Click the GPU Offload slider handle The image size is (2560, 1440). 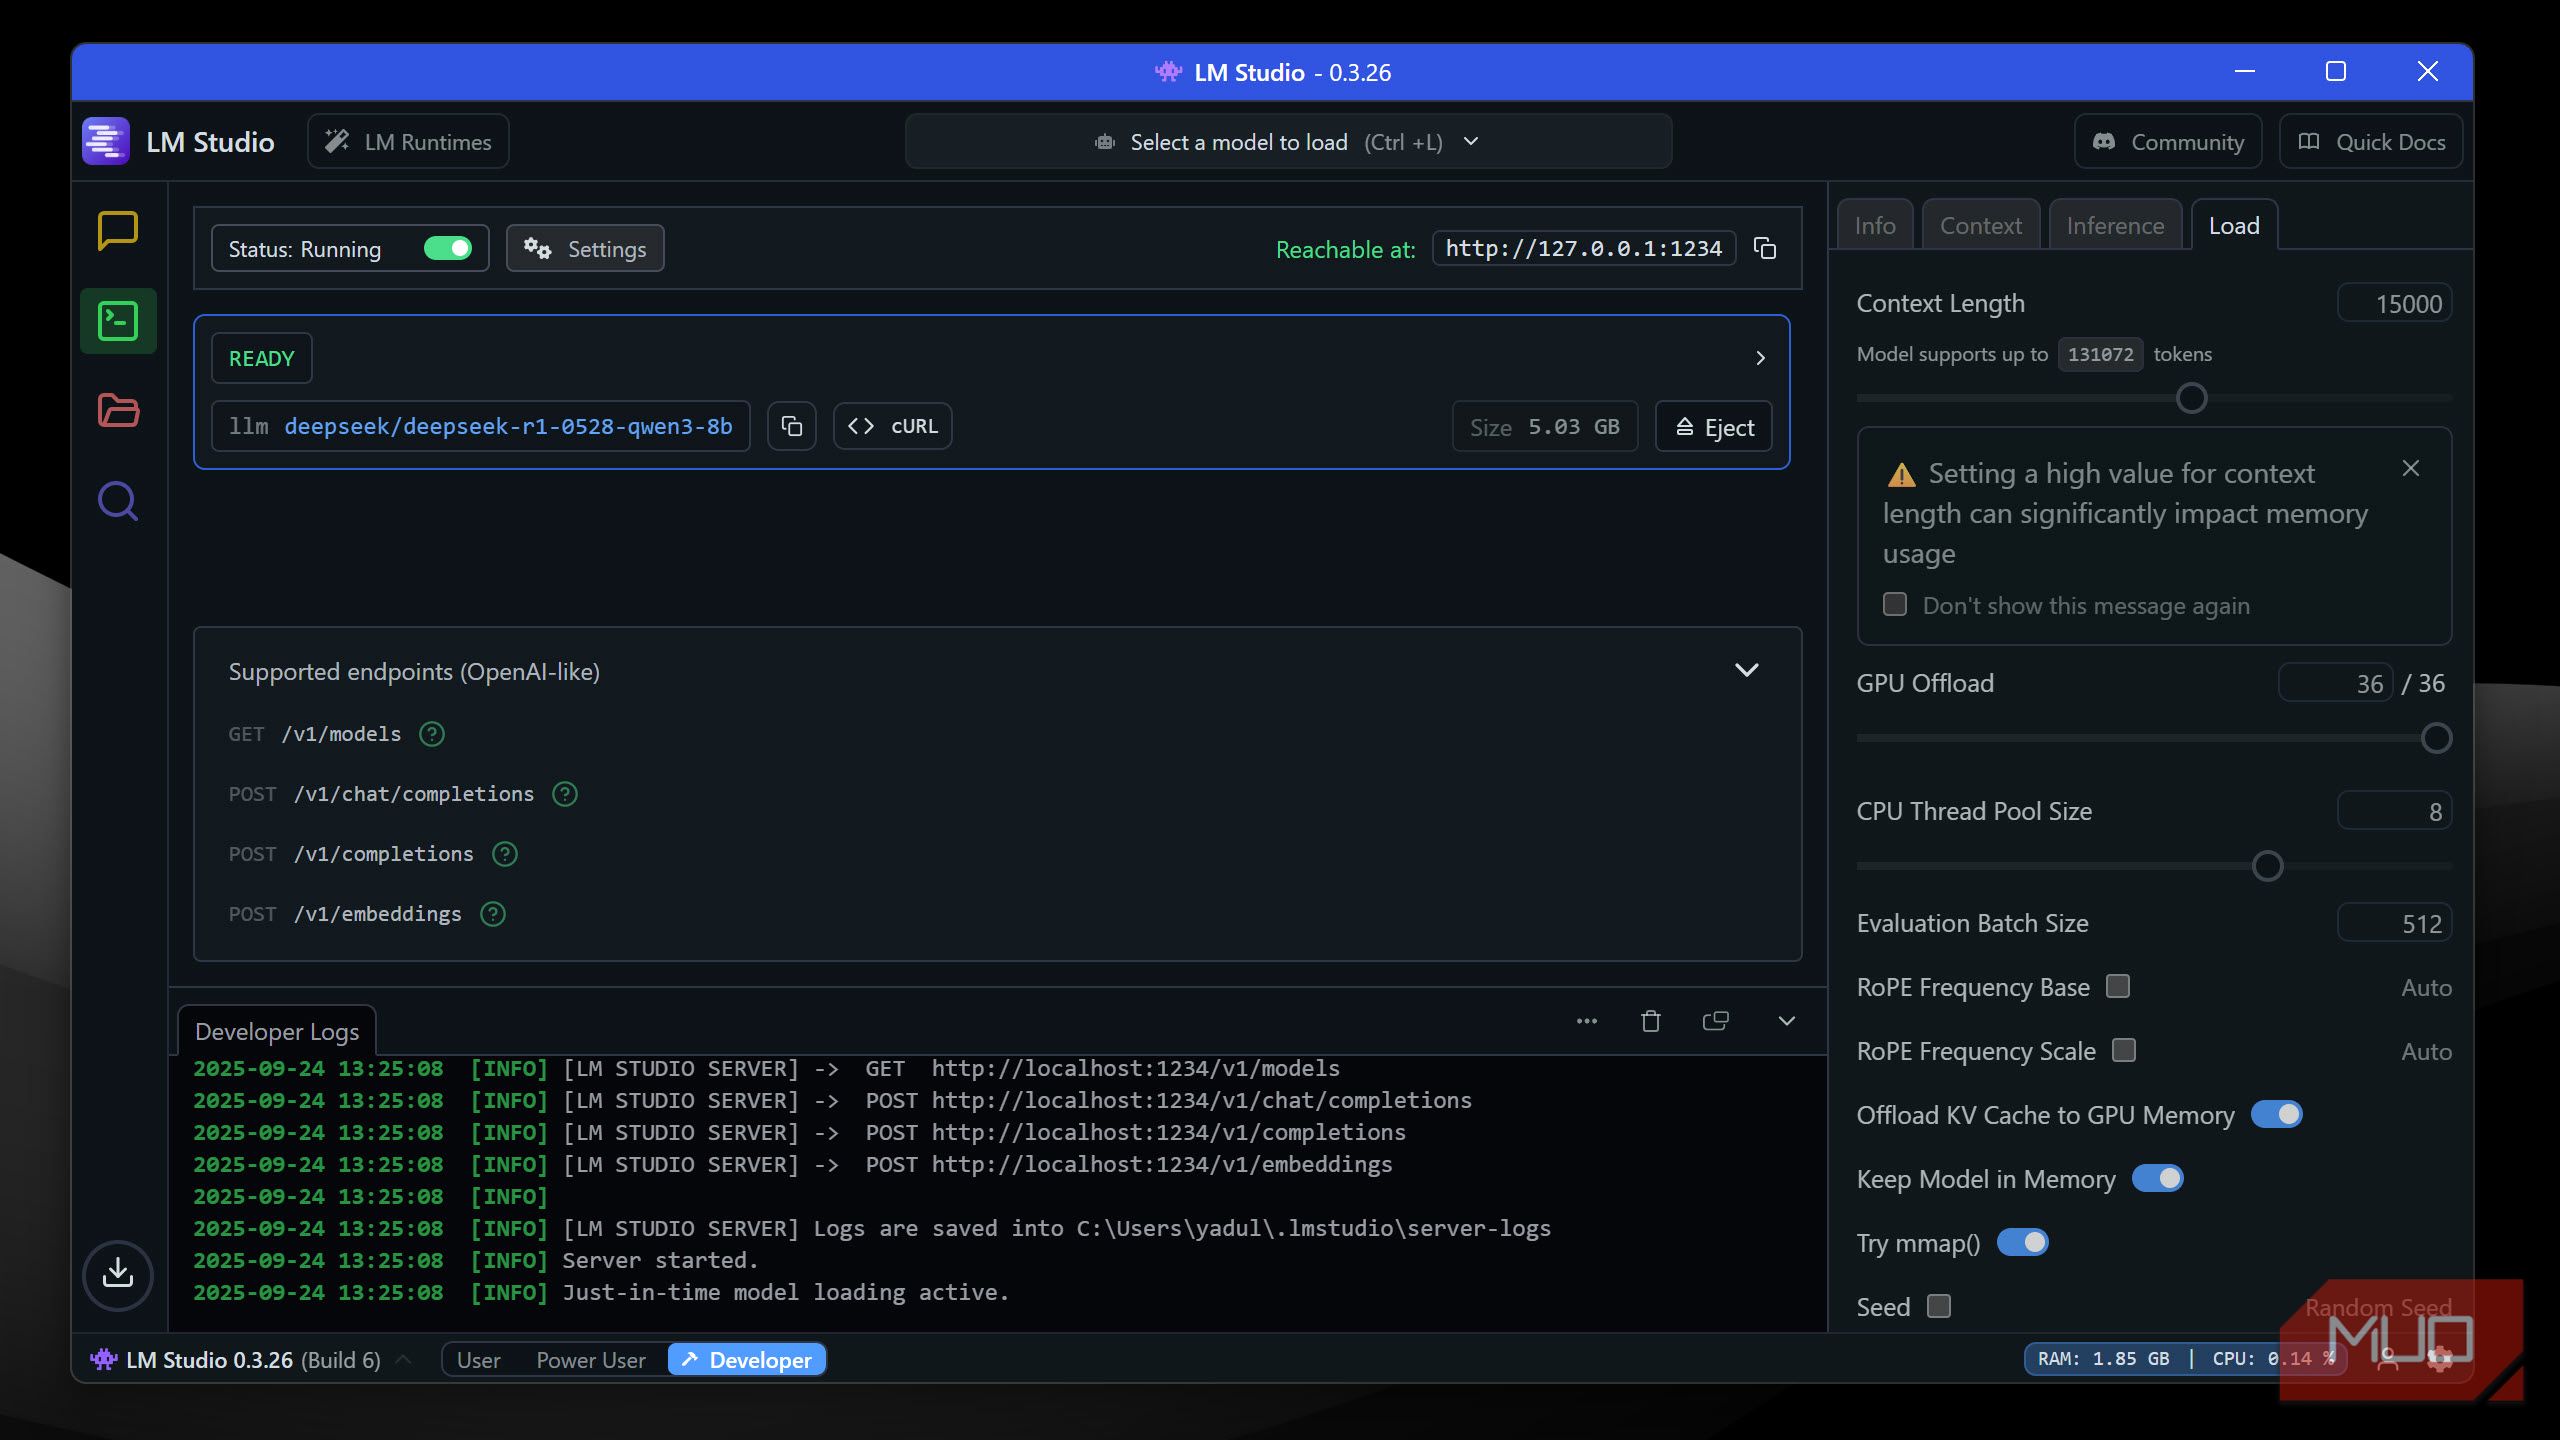pyautogui.click(x=2436, y=738)
